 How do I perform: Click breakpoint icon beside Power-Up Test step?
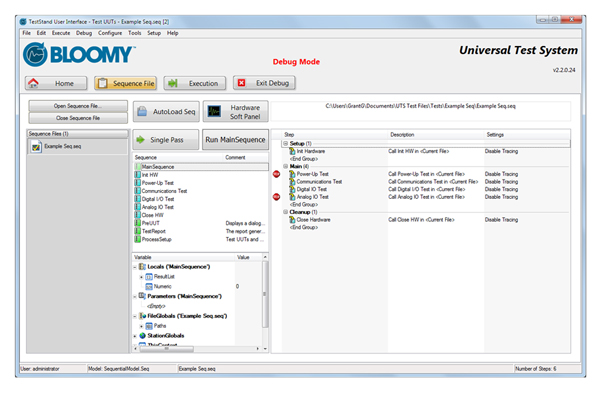[x=276, y=174]
